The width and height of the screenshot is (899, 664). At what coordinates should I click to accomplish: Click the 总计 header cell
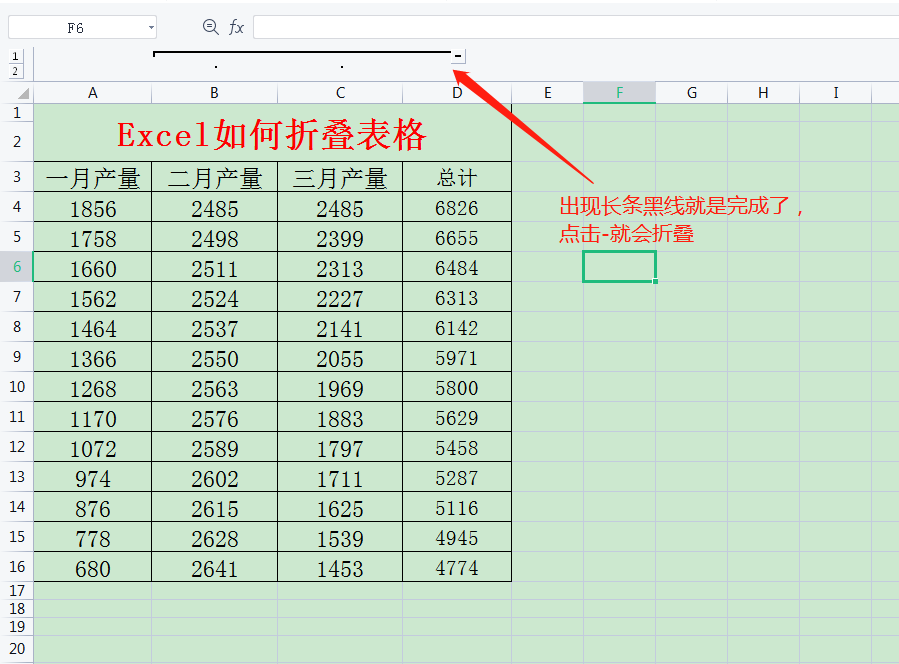[457, 177]
